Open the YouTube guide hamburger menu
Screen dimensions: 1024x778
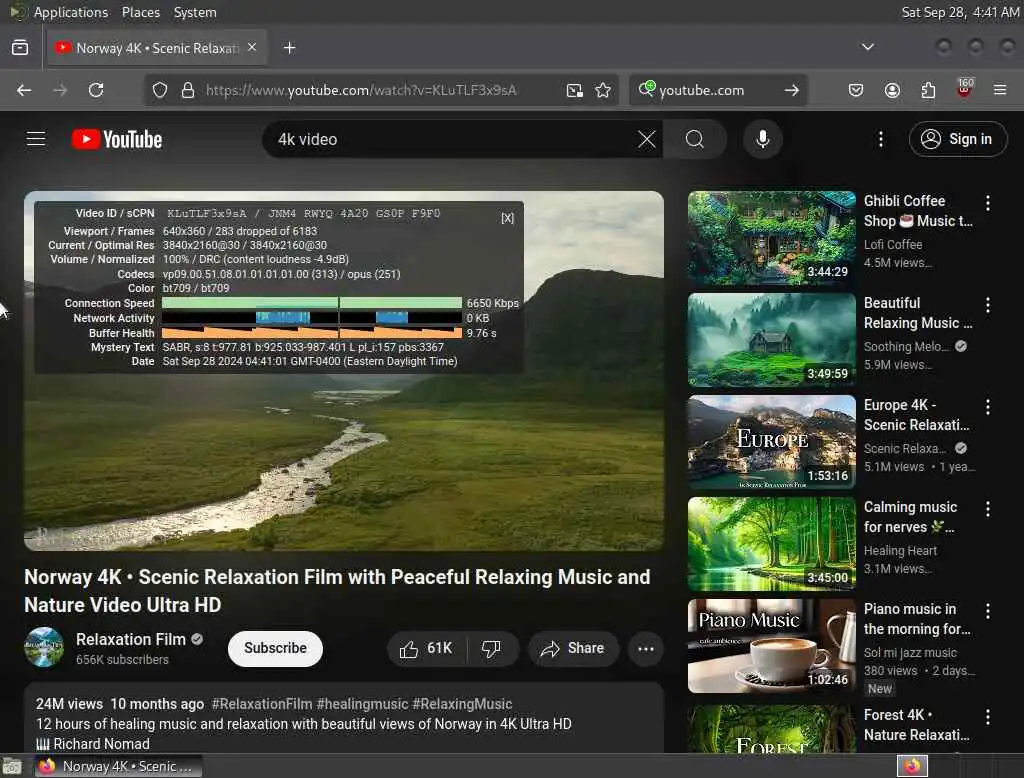tap(36, 139)
